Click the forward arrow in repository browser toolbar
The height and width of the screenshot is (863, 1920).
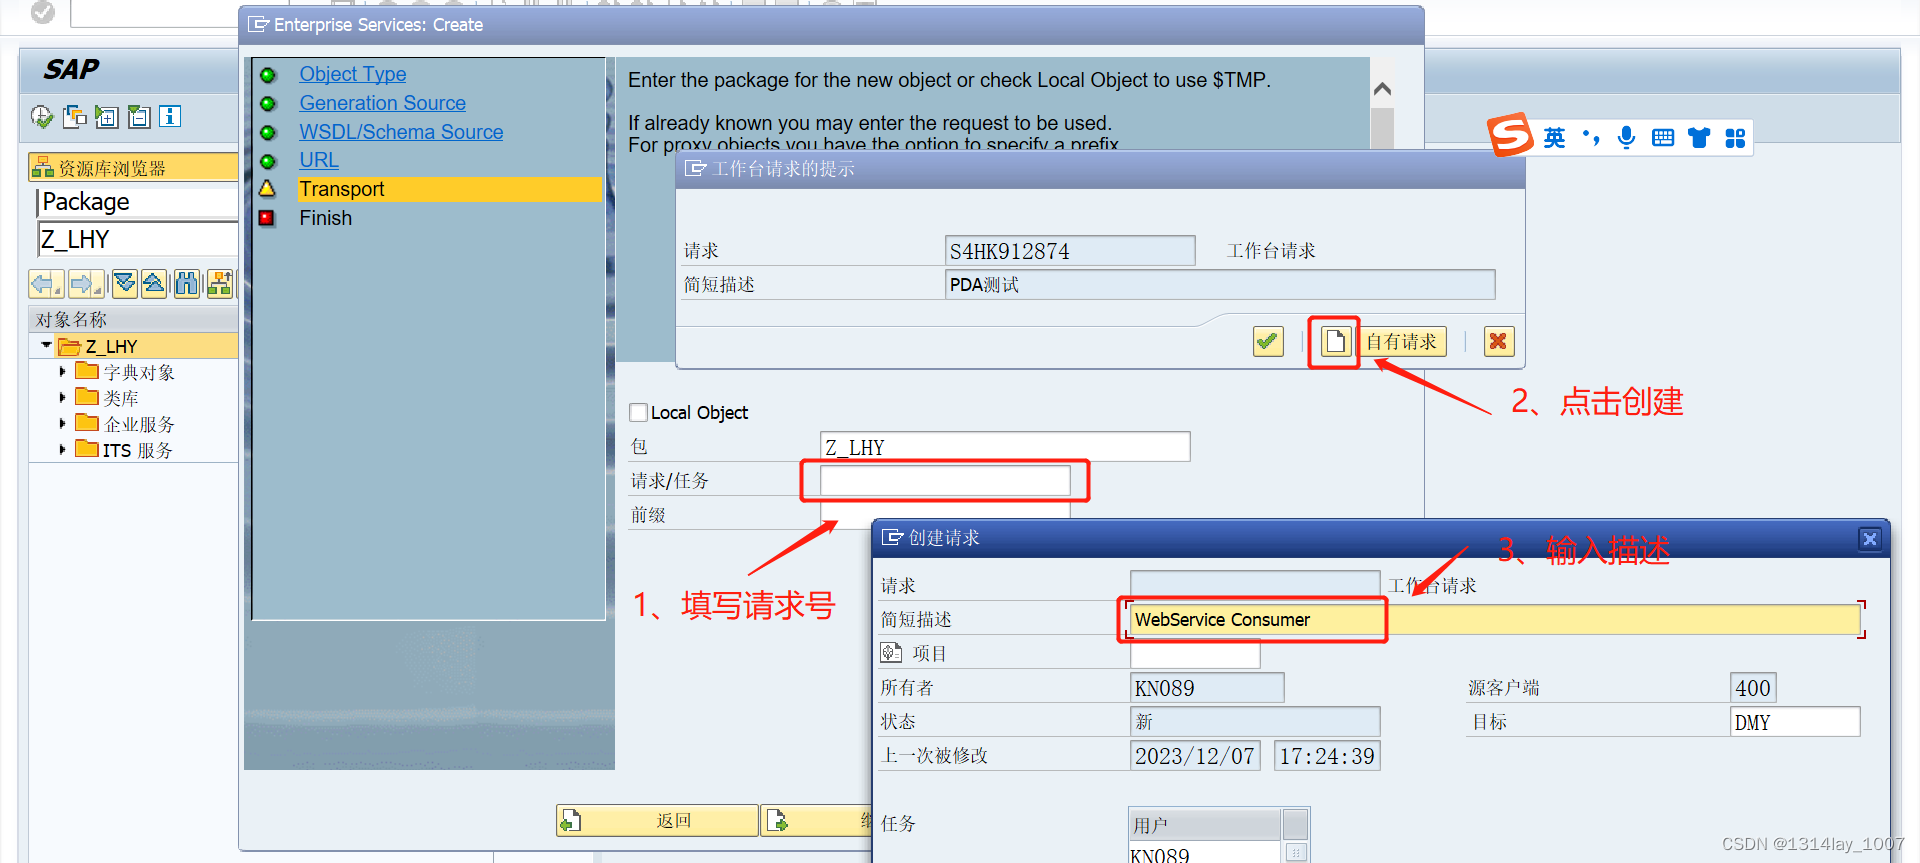86,284
